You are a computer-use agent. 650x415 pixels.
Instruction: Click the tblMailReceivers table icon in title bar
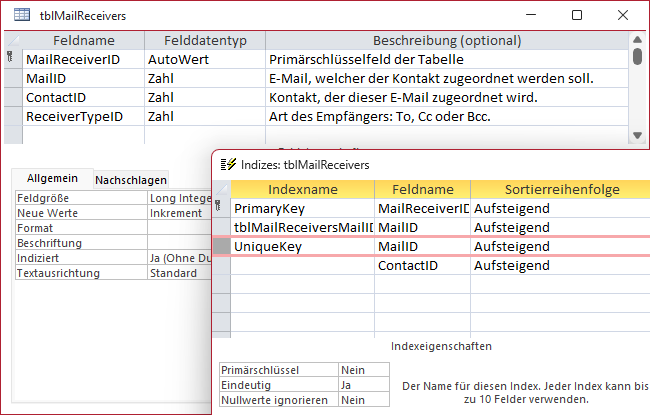(x=22, y=15)
